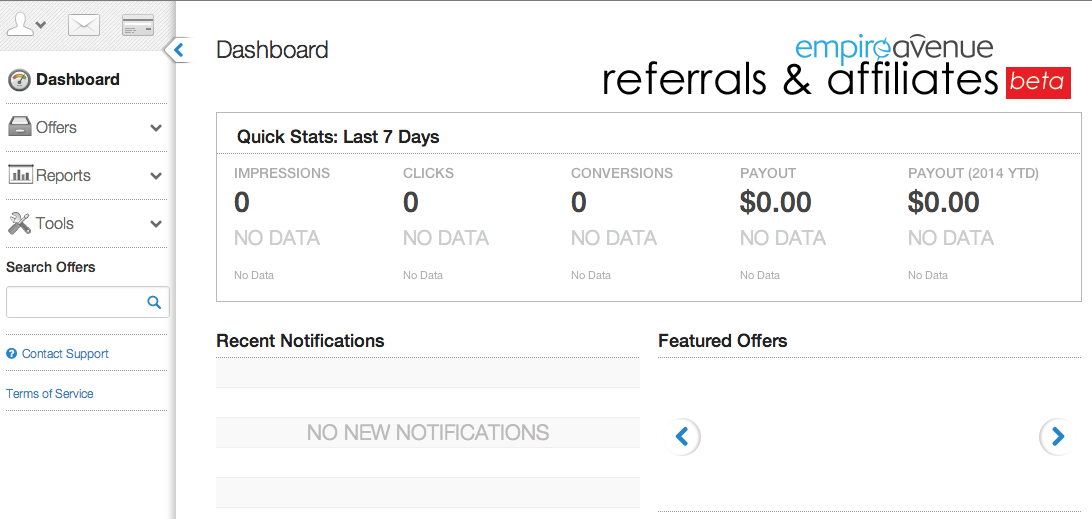Click the Offers drawer icon
This screenshot has height=519, width=1092.
coord(19,127)
